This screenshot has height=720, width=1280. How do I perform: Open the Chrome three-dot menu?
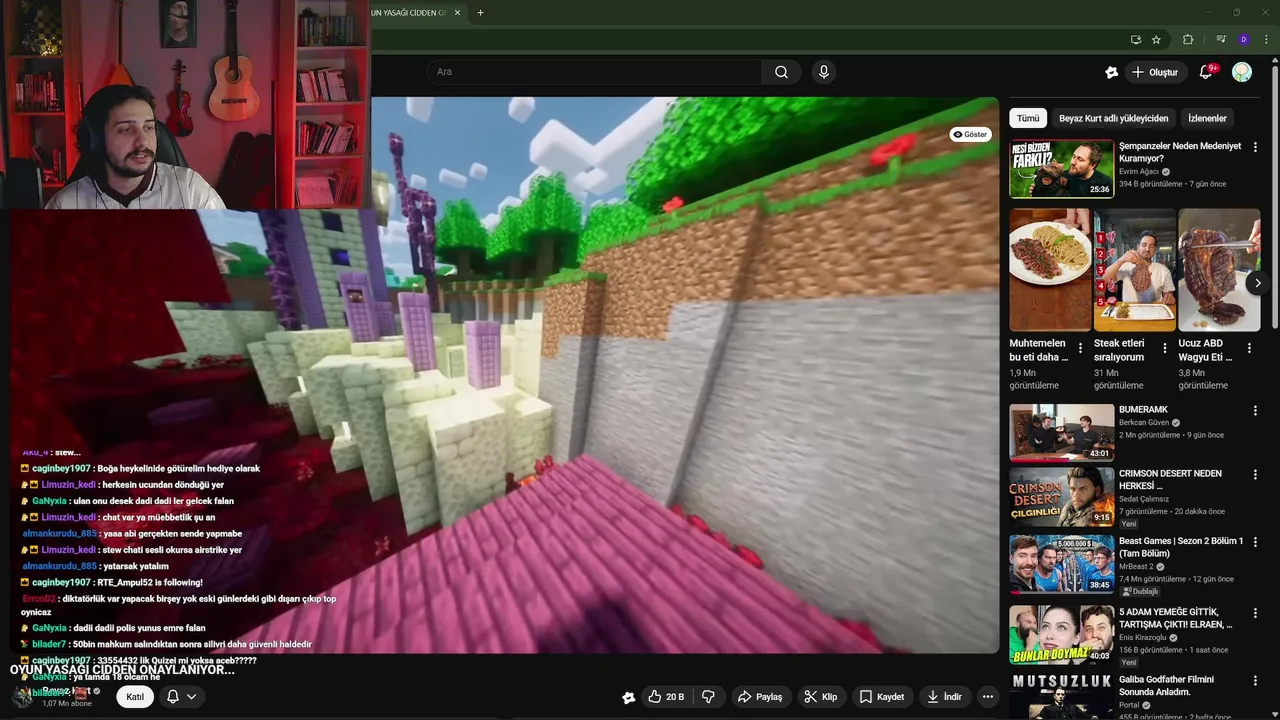point(1266,40)
